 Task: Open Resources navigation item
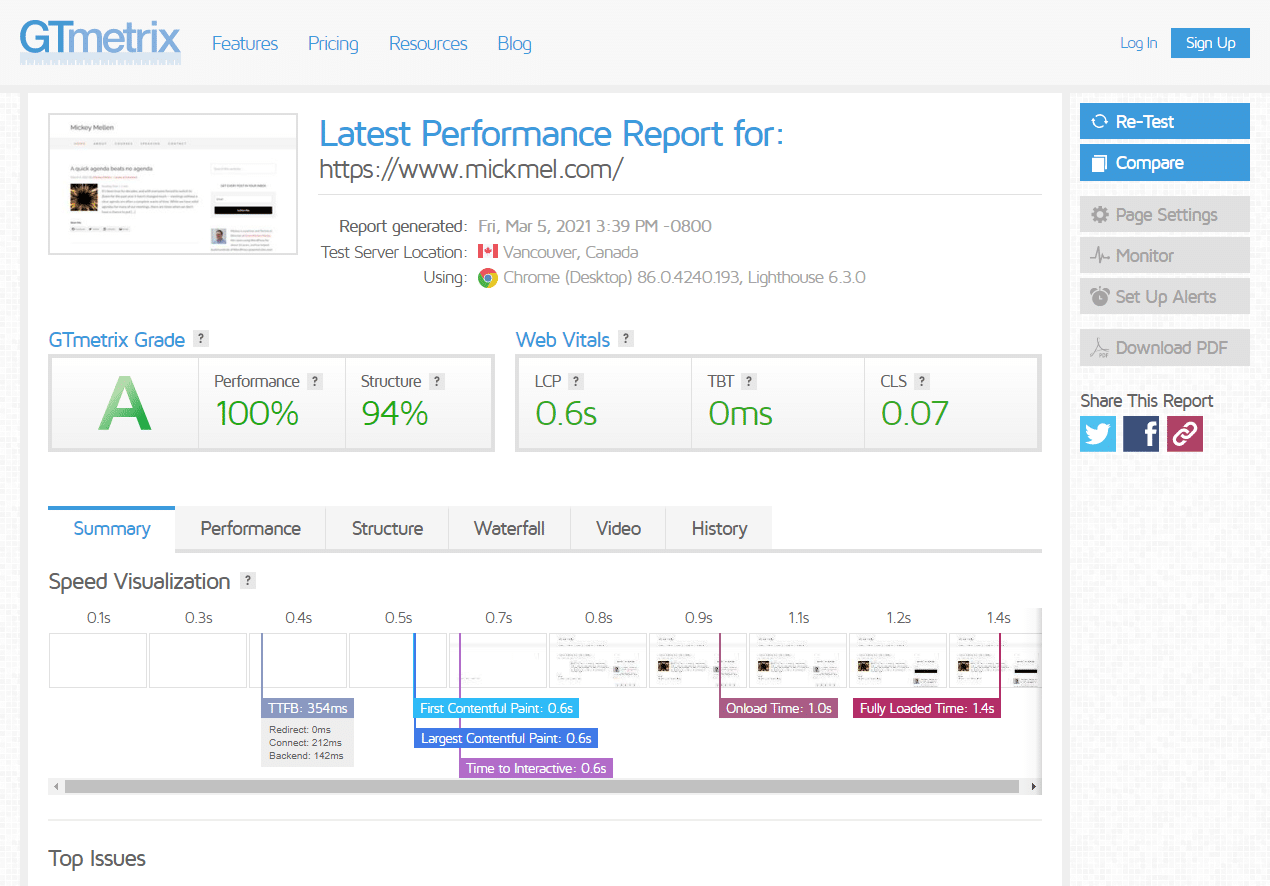coord(428,44)
